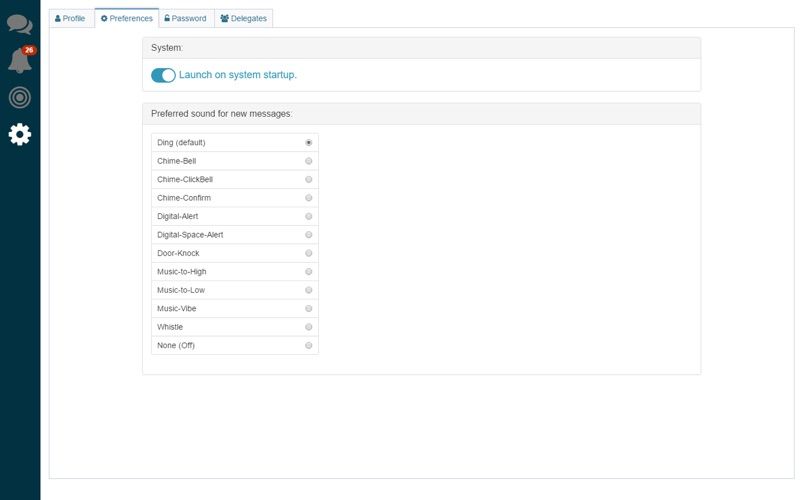Select the Preferences tab
800x500 pixels.
(127, 18)
